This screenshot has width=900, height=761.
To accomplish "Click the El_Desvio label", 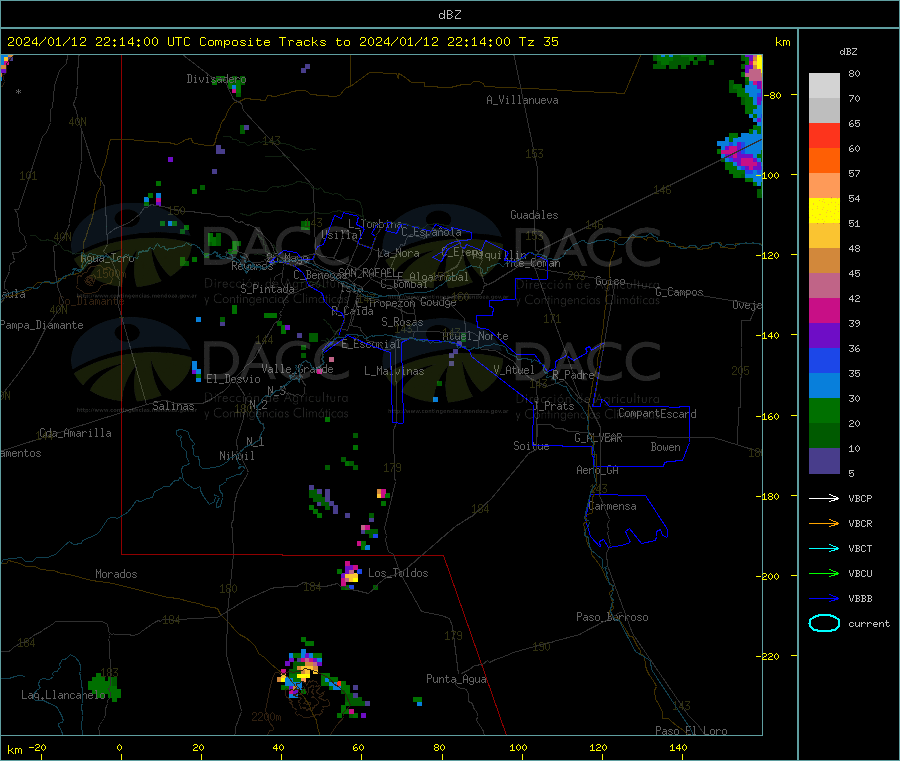I will pyautogui.click(x=233, y=379).
